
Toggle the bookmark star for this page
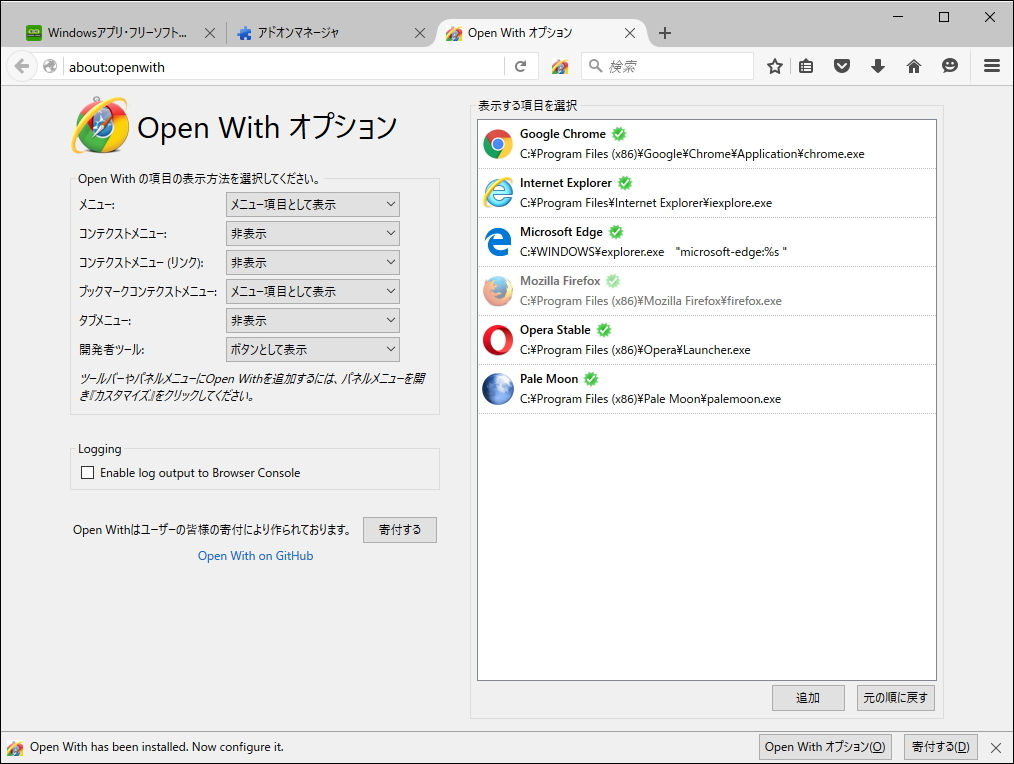pos(775,66)
